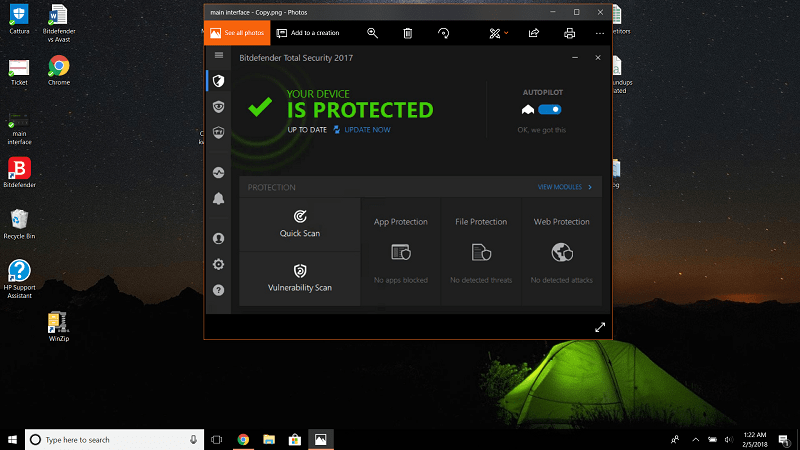Select the HP Support Assistant desktop icon
The width and height of the screenshot is (800, 450).
pos(19,279)
